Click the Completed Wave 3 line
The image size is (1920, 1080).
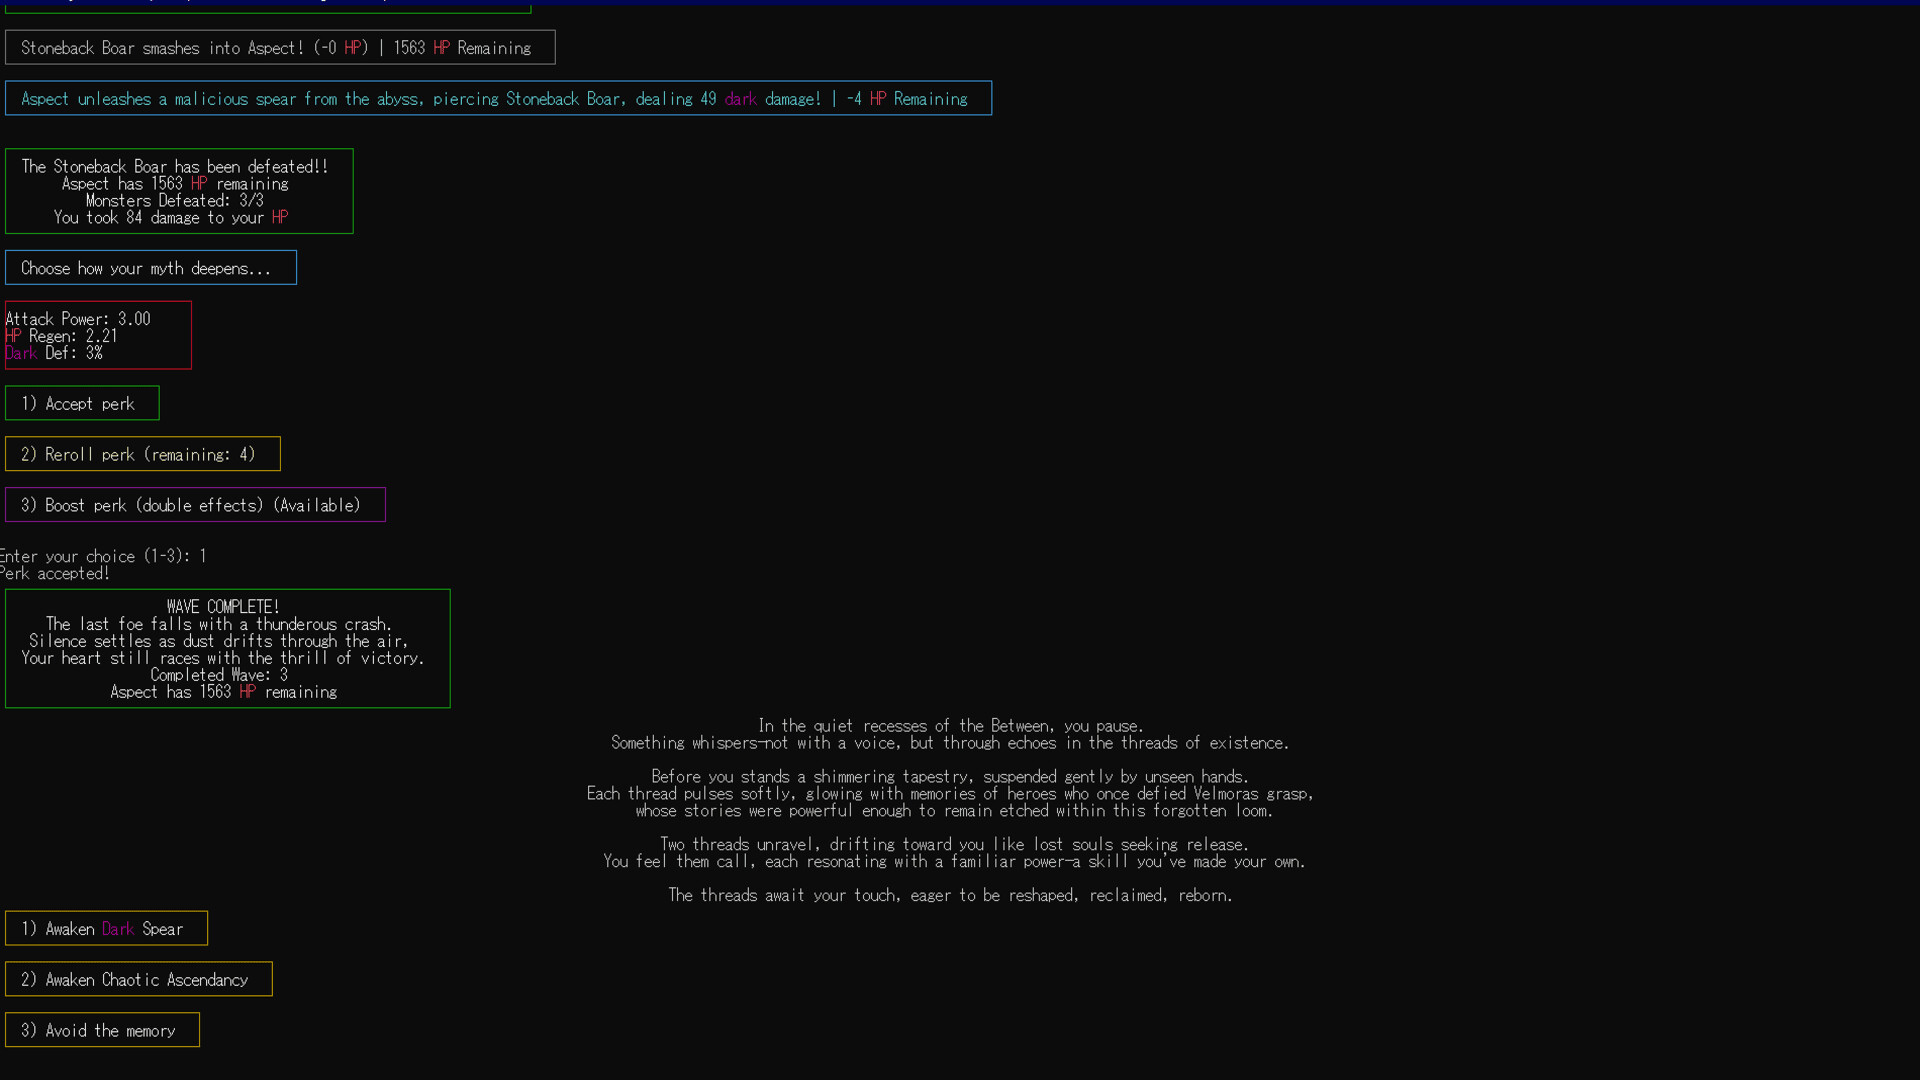click(219, 674)
